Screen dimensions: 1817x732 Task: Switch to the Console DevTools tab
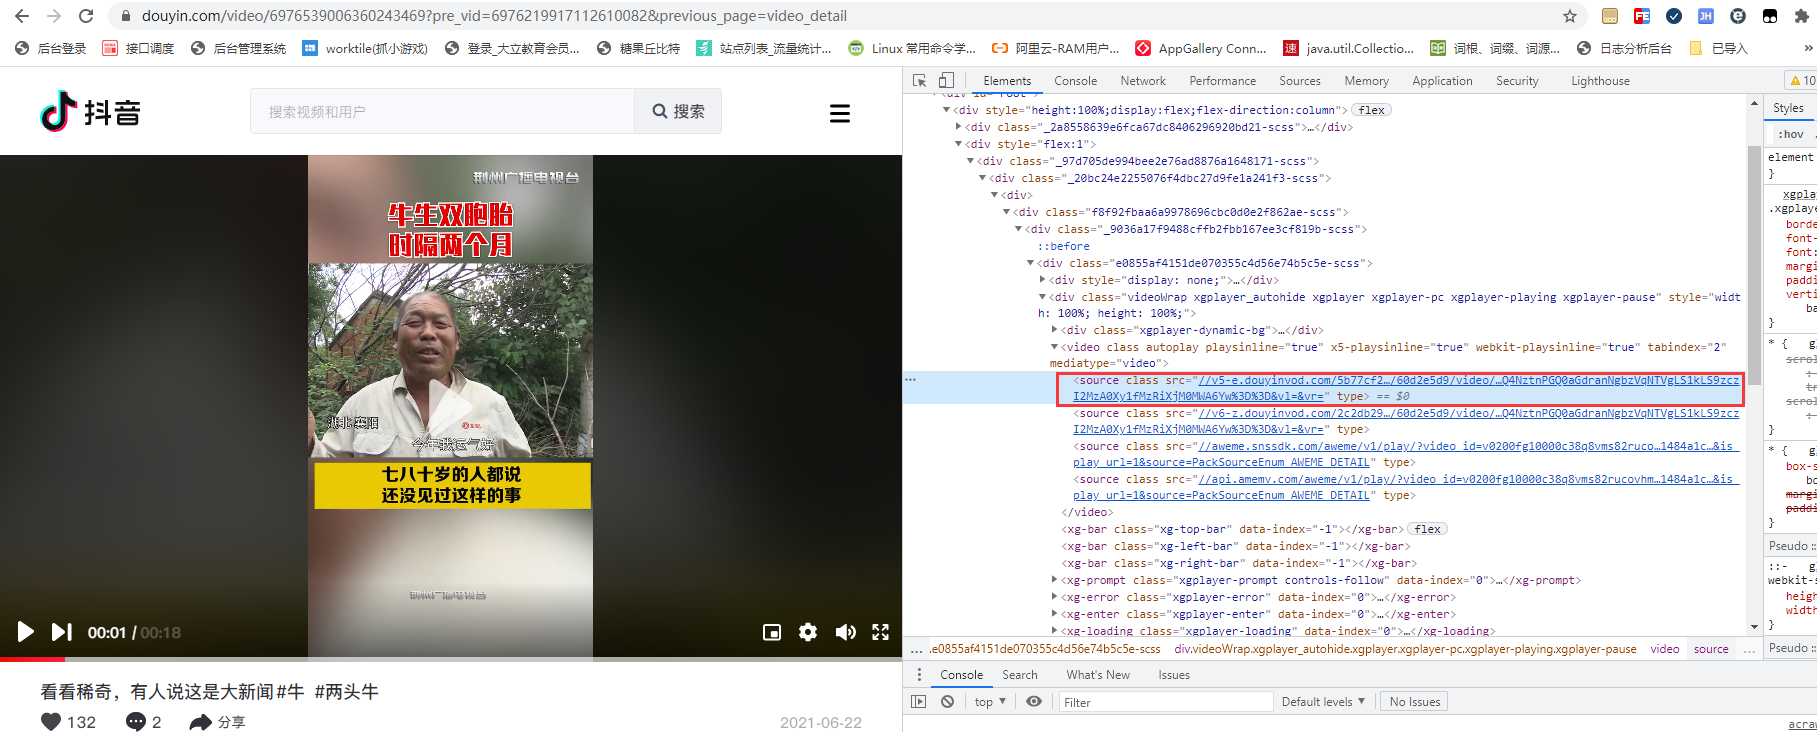tap(1075, 81)
